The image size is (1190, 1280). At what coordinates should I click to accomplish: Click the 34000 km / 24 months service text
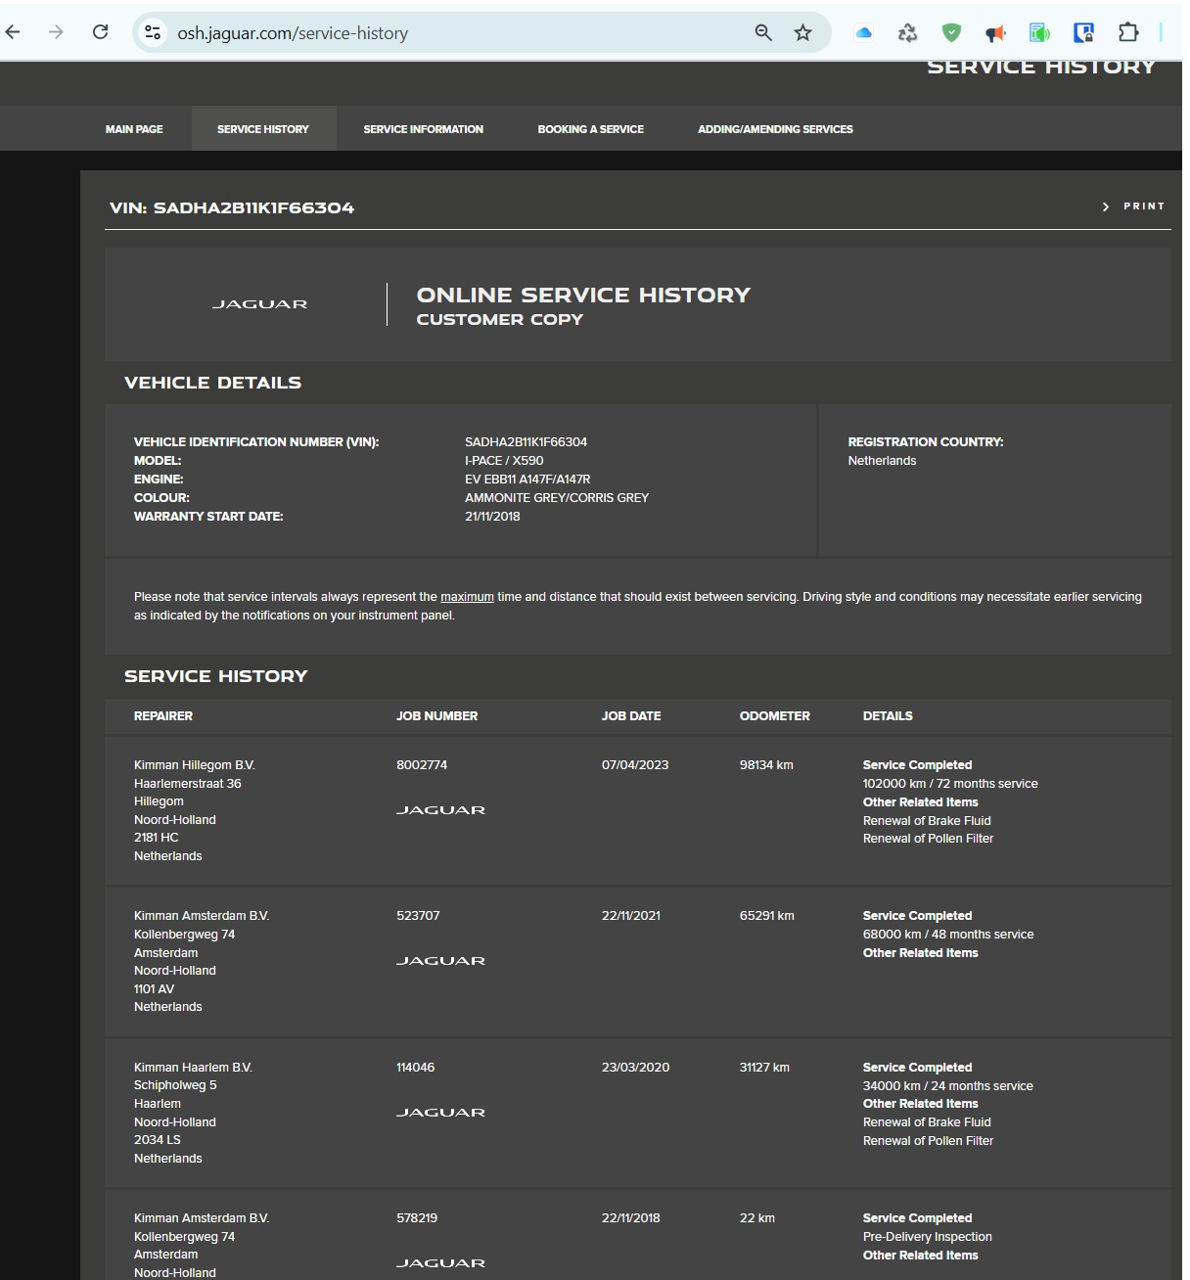[x=948, y=1086]
